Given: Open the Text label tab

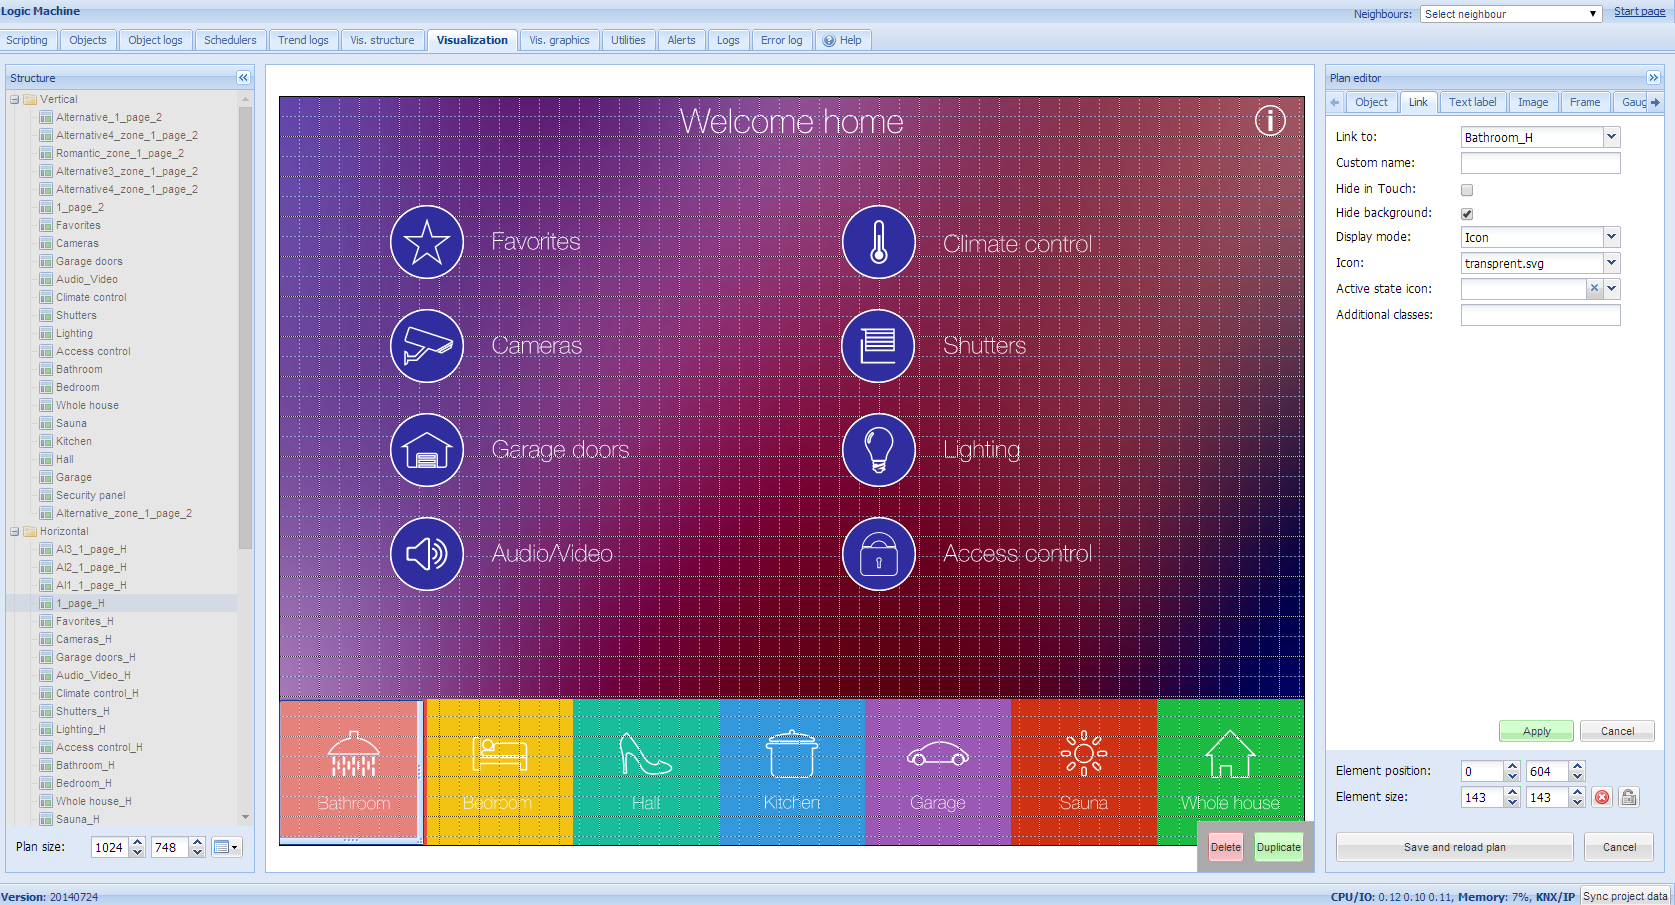Looking at the screenshot, I should [x=1472, y=102].
